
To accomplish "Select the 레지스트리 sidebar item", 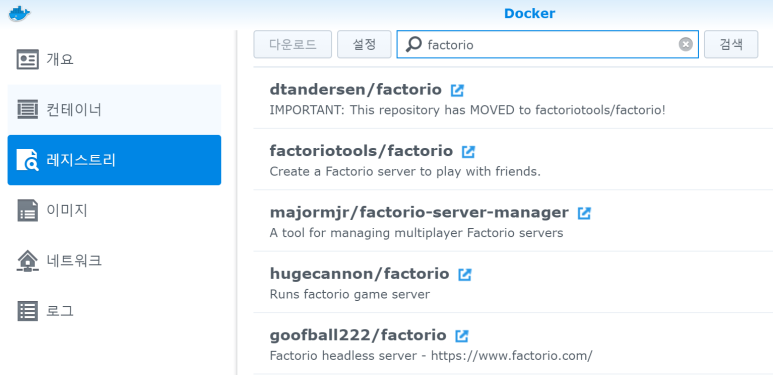I will tap(114, 160).
